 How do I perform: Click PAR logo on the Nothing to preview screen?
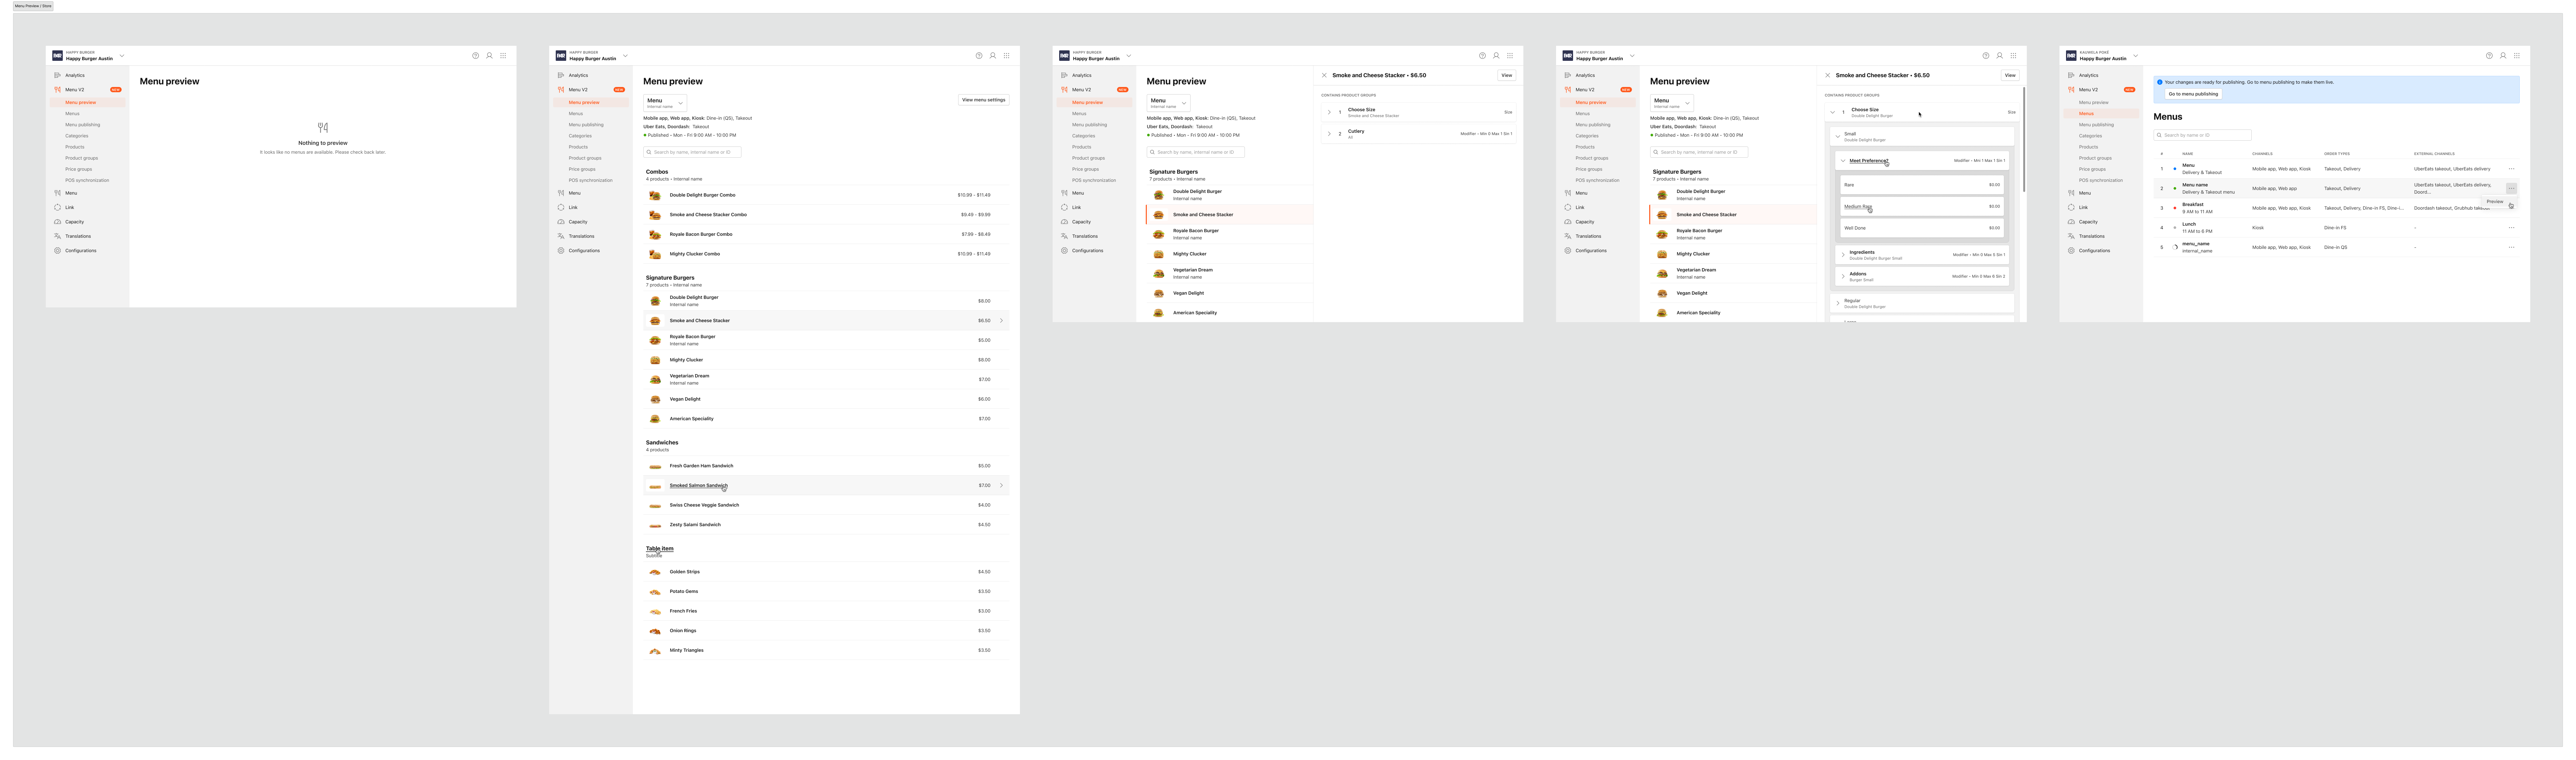pos(57,56)
